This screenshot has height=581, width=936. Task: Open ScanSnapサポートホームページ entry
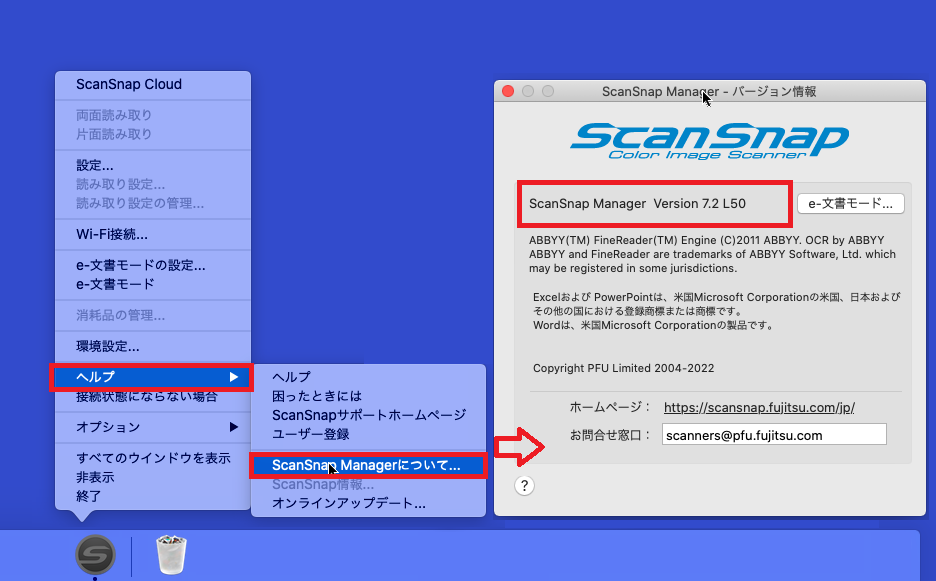tap(368, 415)
